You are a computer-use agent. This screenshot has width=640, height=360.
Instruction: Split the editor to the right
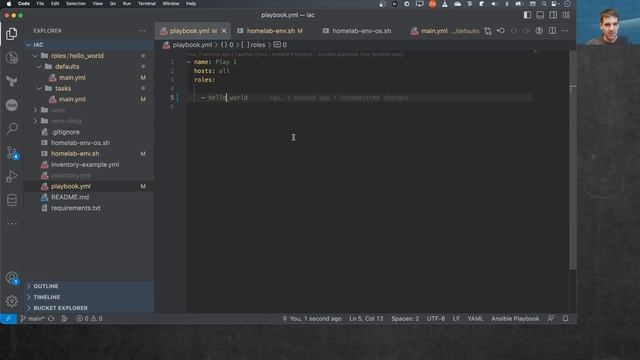point(552,31)
